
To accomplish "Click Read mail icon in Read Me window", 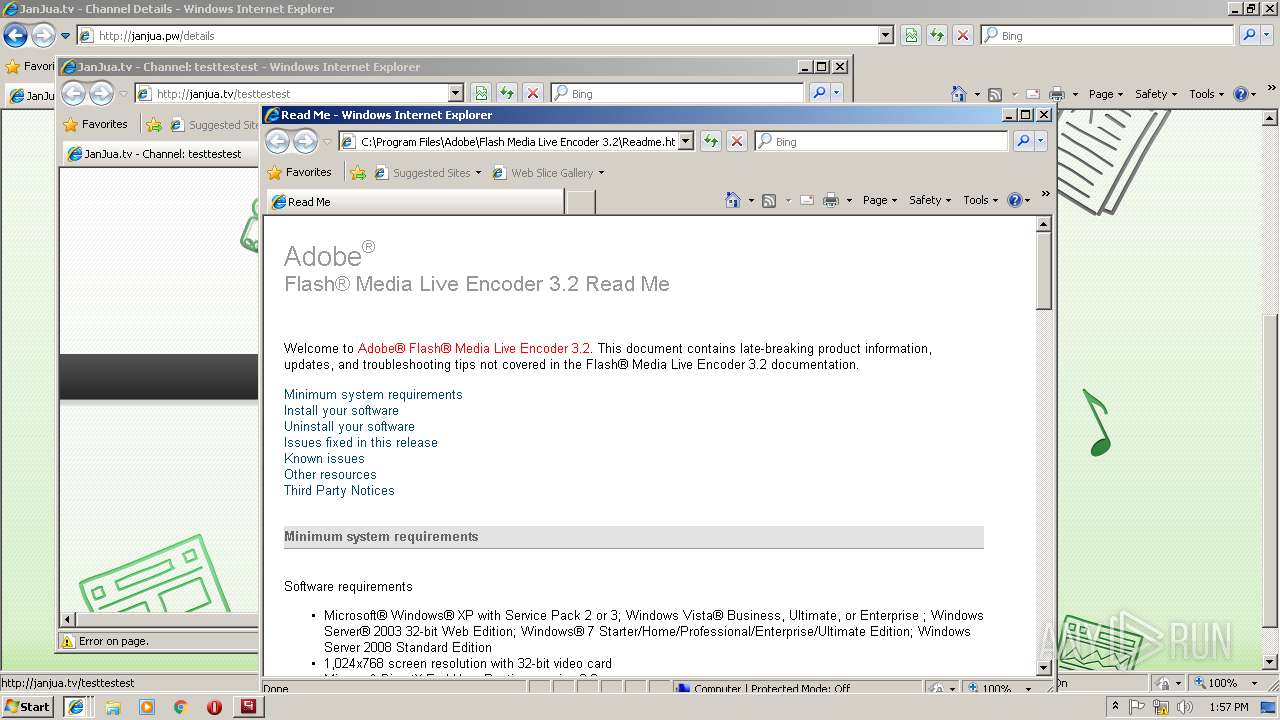I will (x=807, y=200).
